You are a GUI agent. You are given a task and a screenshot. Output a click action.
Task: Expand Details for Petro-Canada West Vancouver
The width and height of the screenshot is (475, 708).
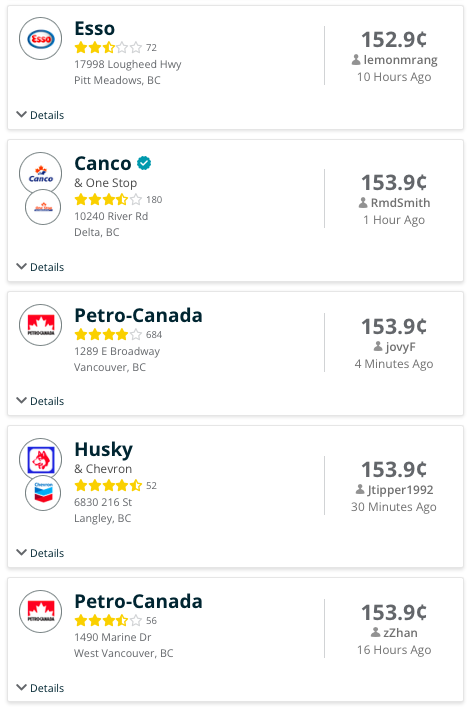point(40,688)
